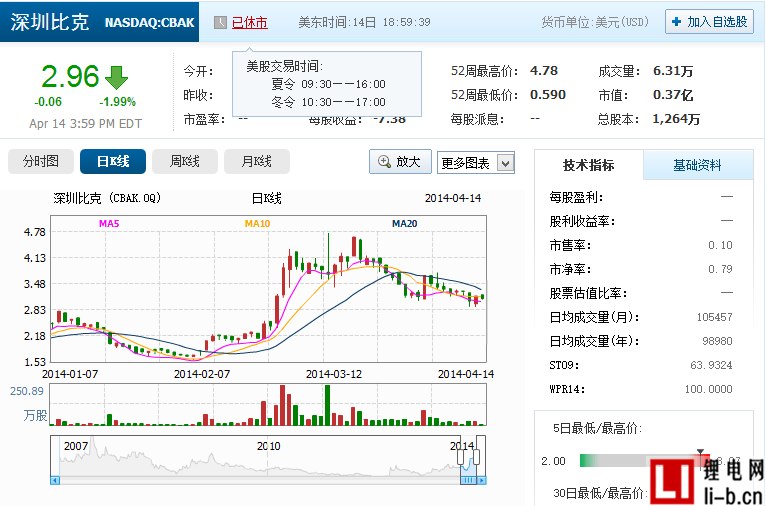Select the 日K线 chart tab
This screenshot has width=766, height=506.
[113, 162]
